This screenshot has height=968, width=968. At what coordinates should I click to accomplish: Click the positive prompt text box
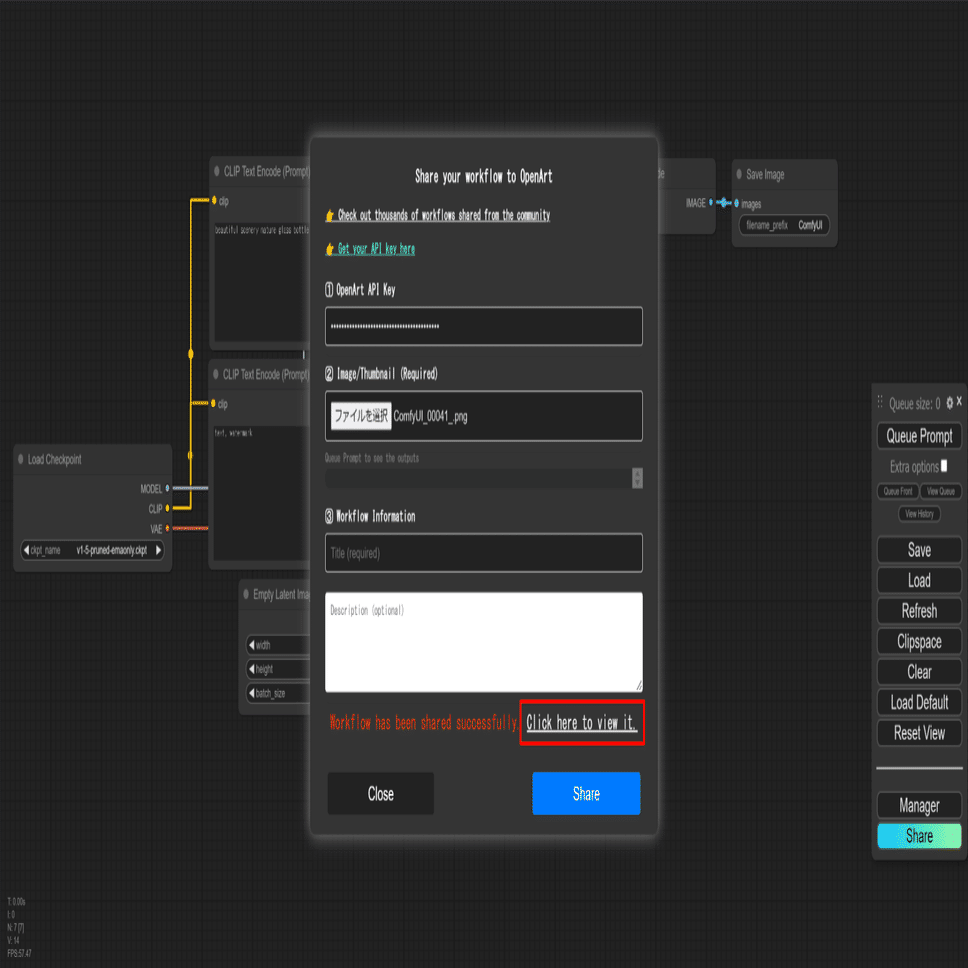pyautogui.click(x=261, y=281)
